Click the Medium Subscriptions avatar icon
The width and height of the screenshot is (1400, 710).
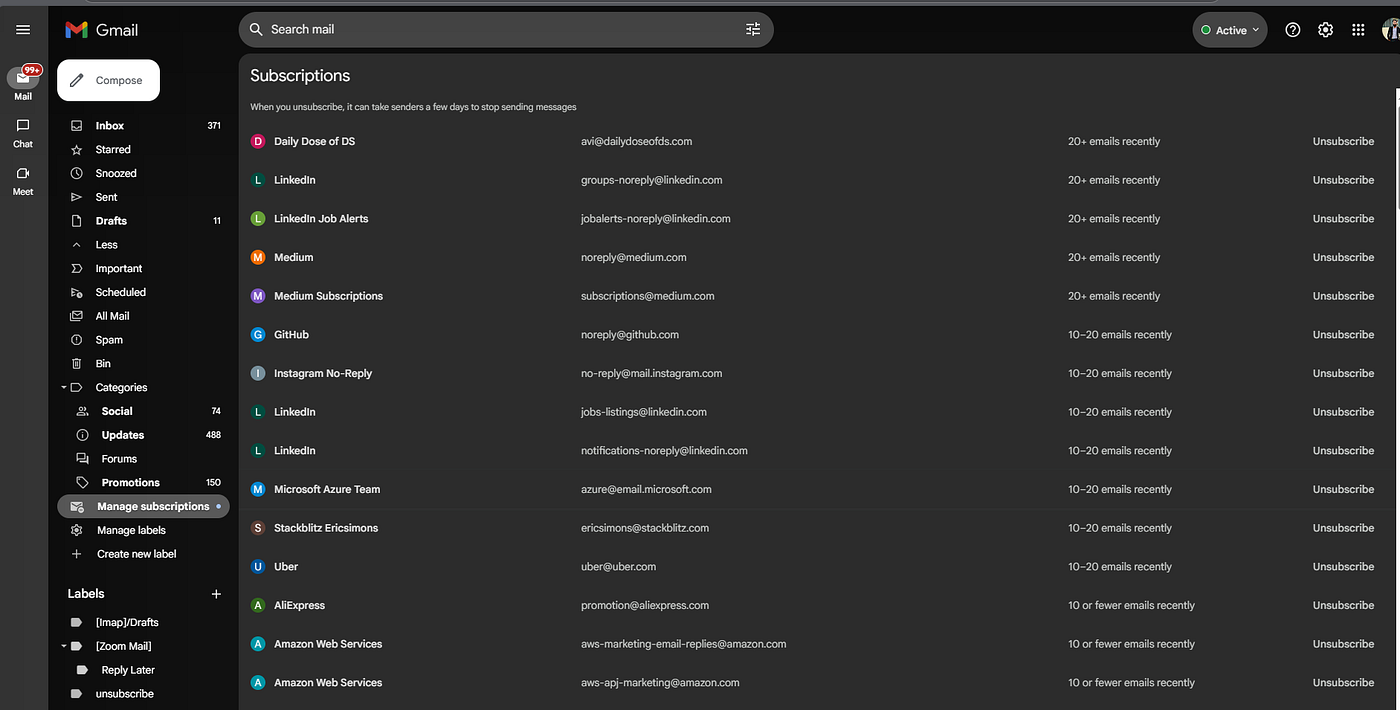258,296
